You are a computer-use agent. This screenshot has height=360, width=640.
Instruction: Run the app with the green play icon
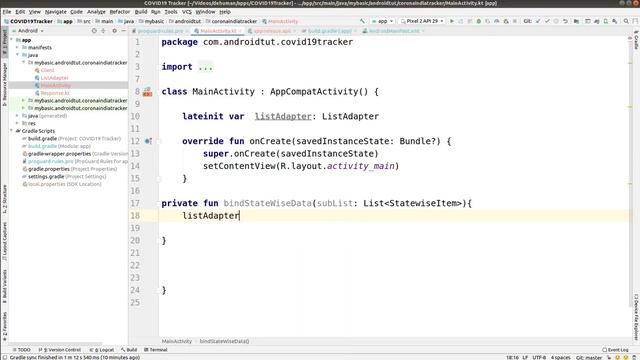click(452, 21)
